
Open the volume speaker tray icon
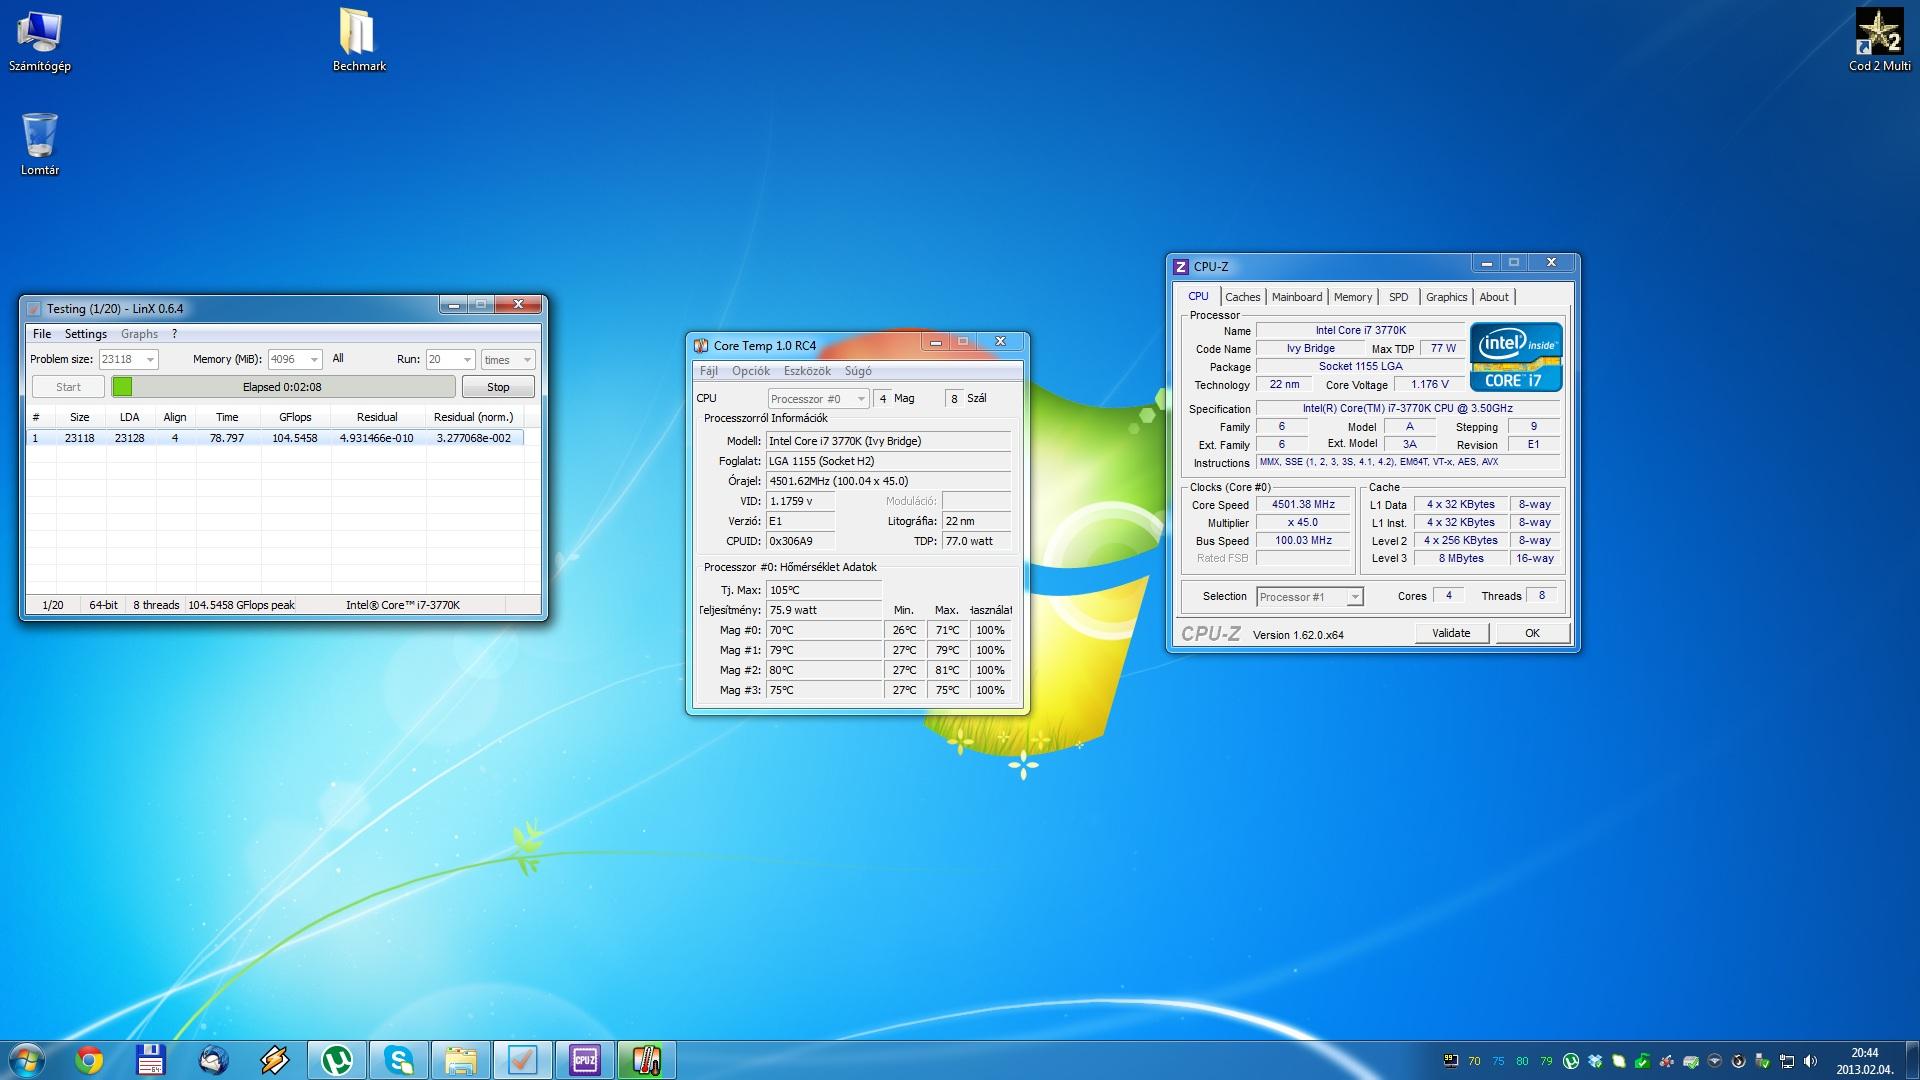1810,1061
